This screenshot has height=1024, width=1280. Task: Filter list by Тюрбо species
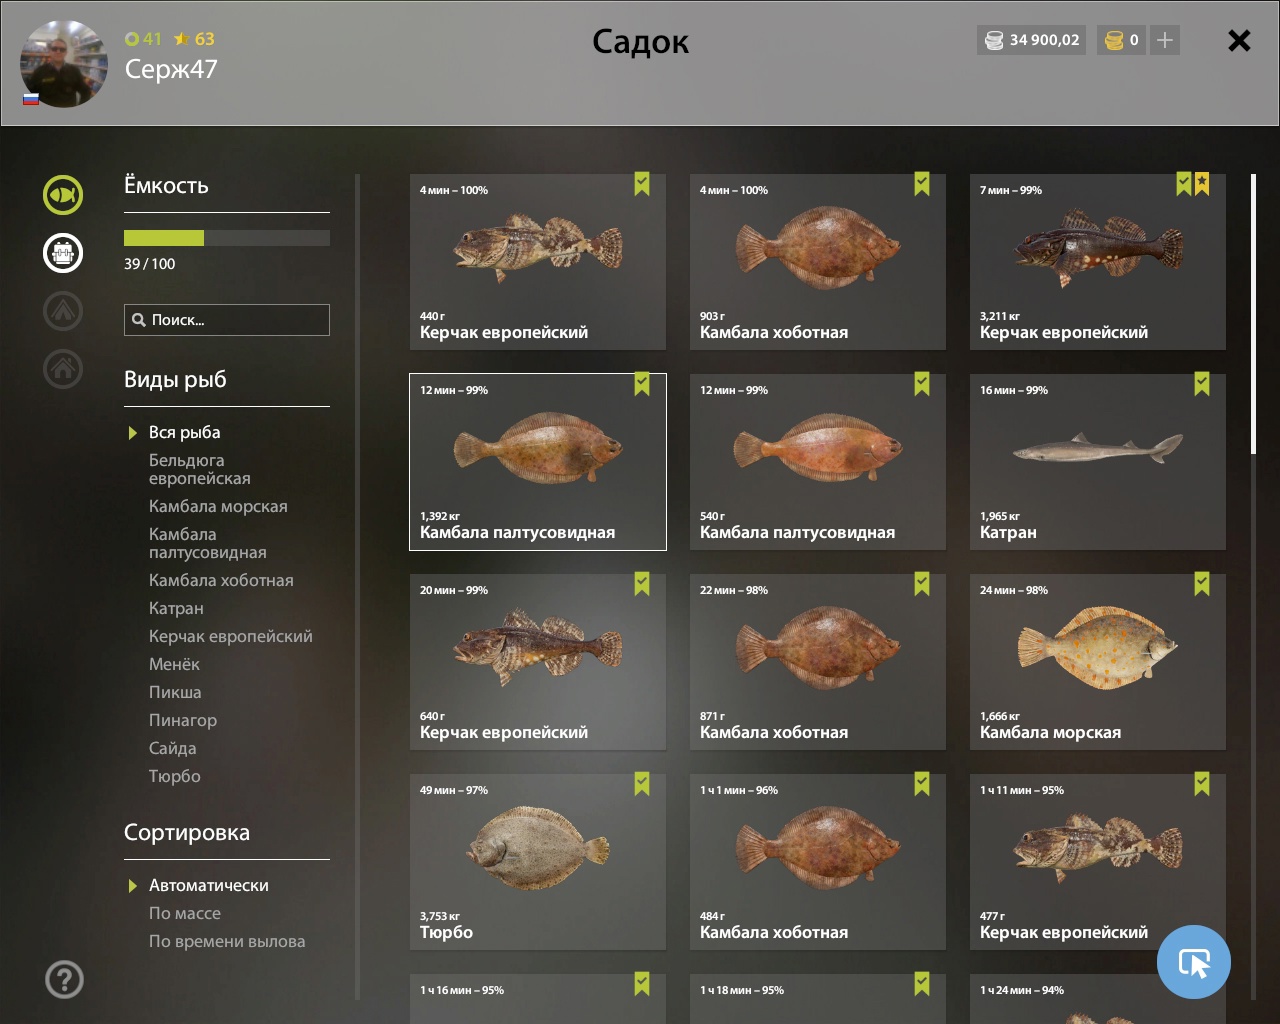pyautogui.click(x=175, y=776)
